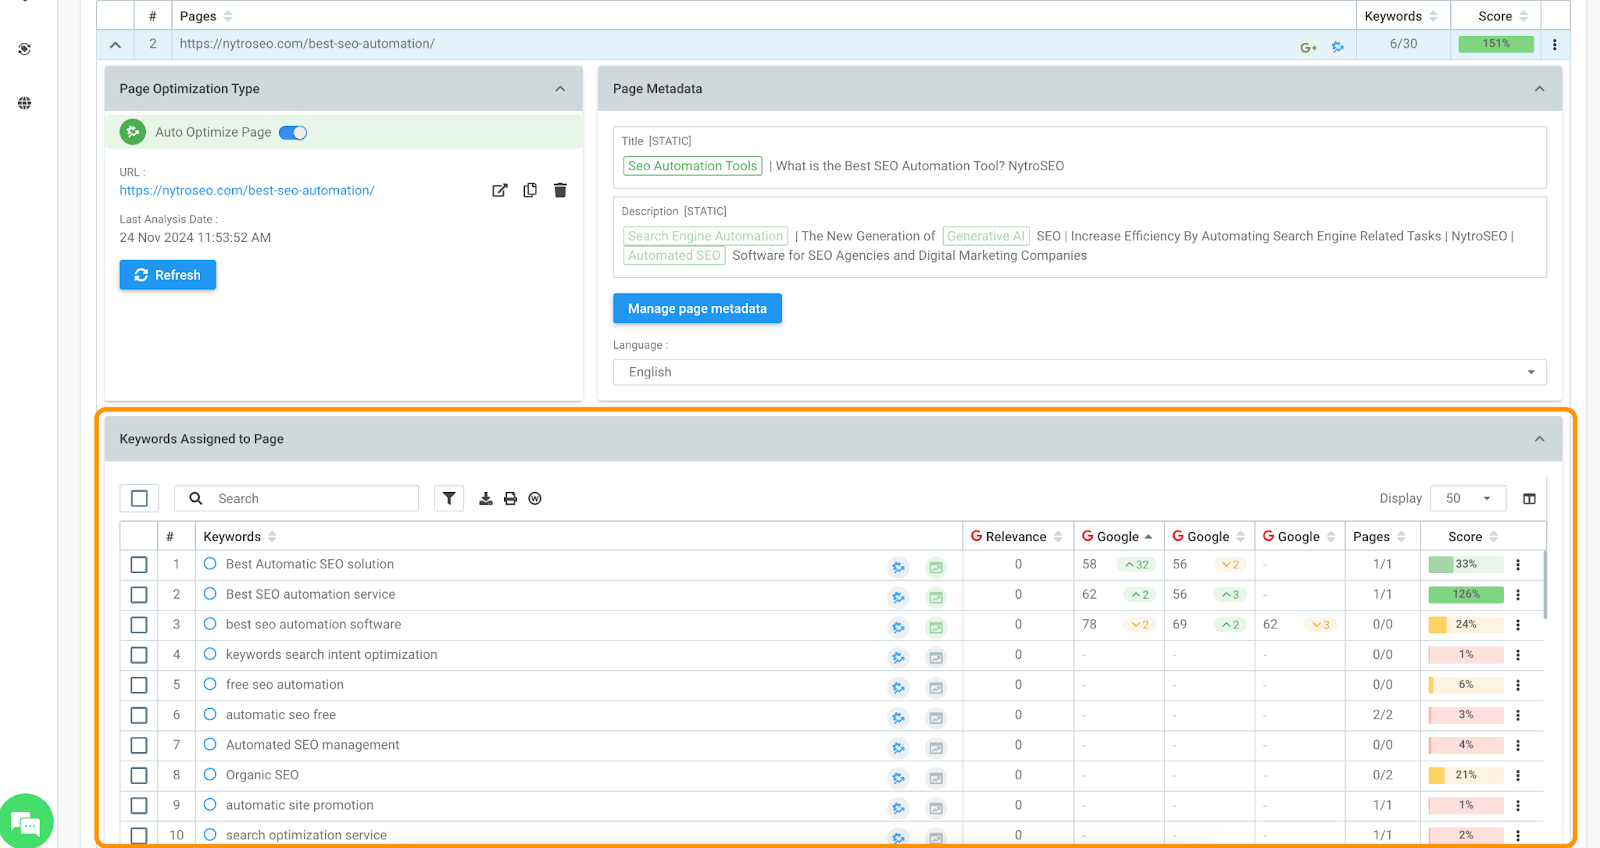Image resolution: width=1600 pixels, height=848 pixels.
Task: Click the chart icon for automatic seo free
Action: (936, 717)
